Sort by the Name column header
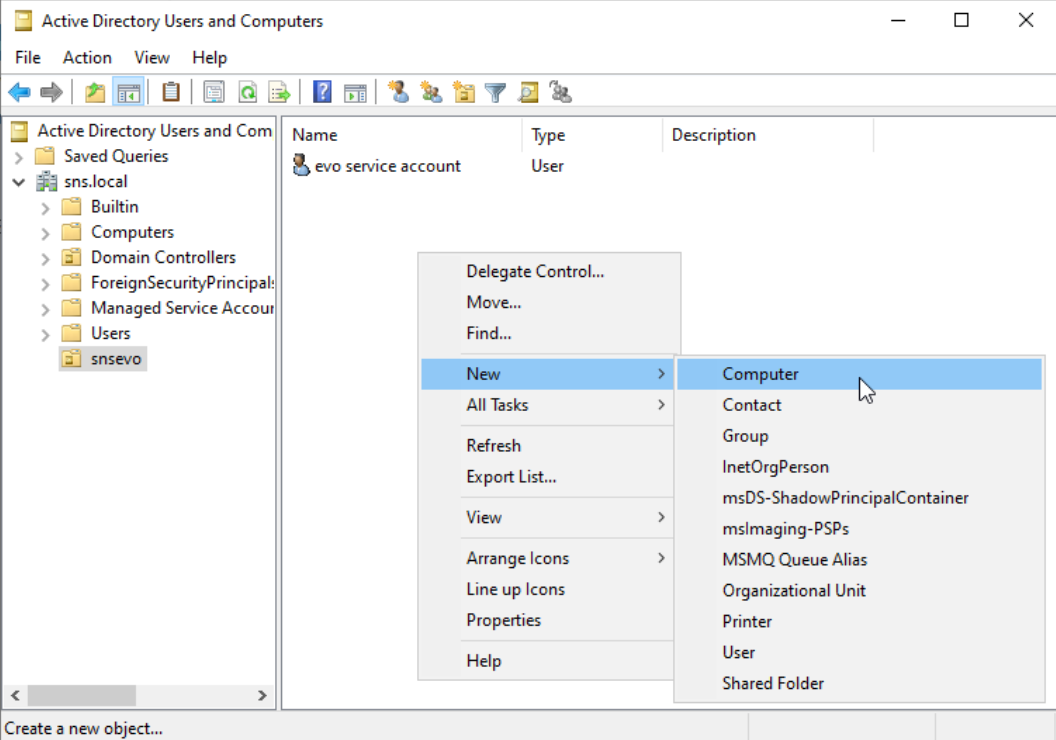This screenshot has height=740, width=1056. (405, 135)
